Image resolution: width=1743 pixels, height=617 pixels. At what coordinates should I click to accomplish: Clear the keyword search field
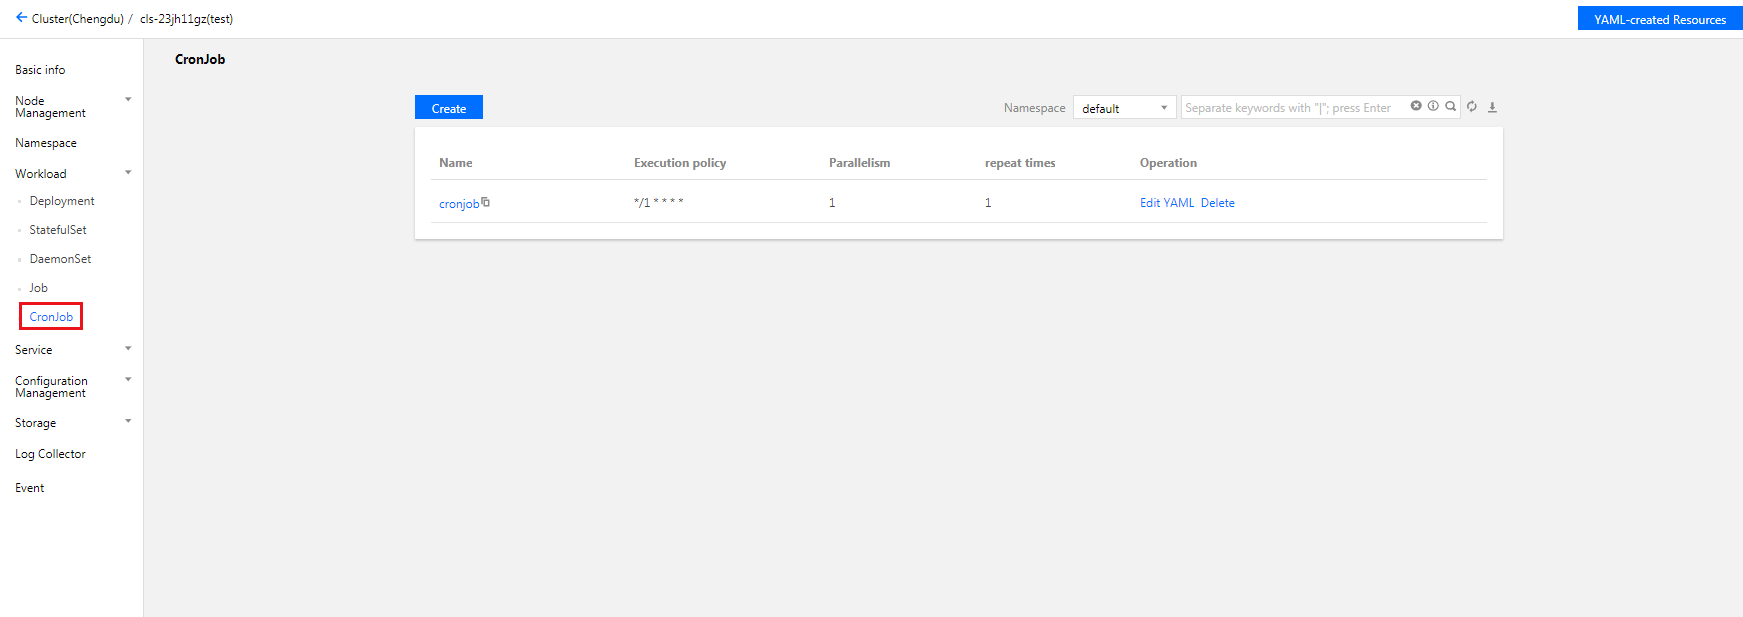[x=1416, y=106]
